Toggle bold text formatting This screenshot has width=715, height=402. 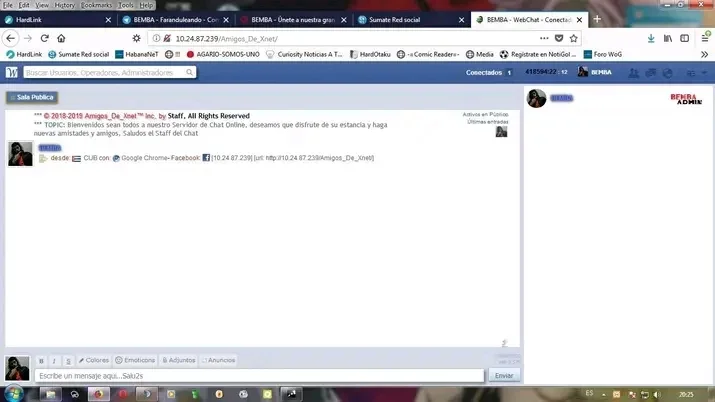pyautogui.click(x=41, y=361)
